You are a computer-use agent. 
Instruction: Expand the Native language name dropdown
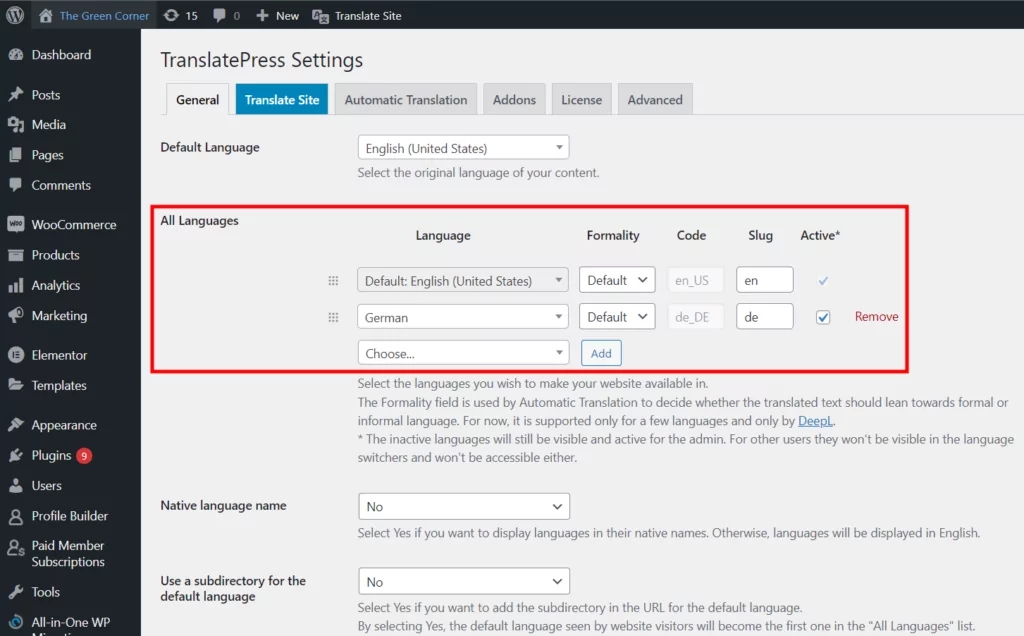pos(463,506)
